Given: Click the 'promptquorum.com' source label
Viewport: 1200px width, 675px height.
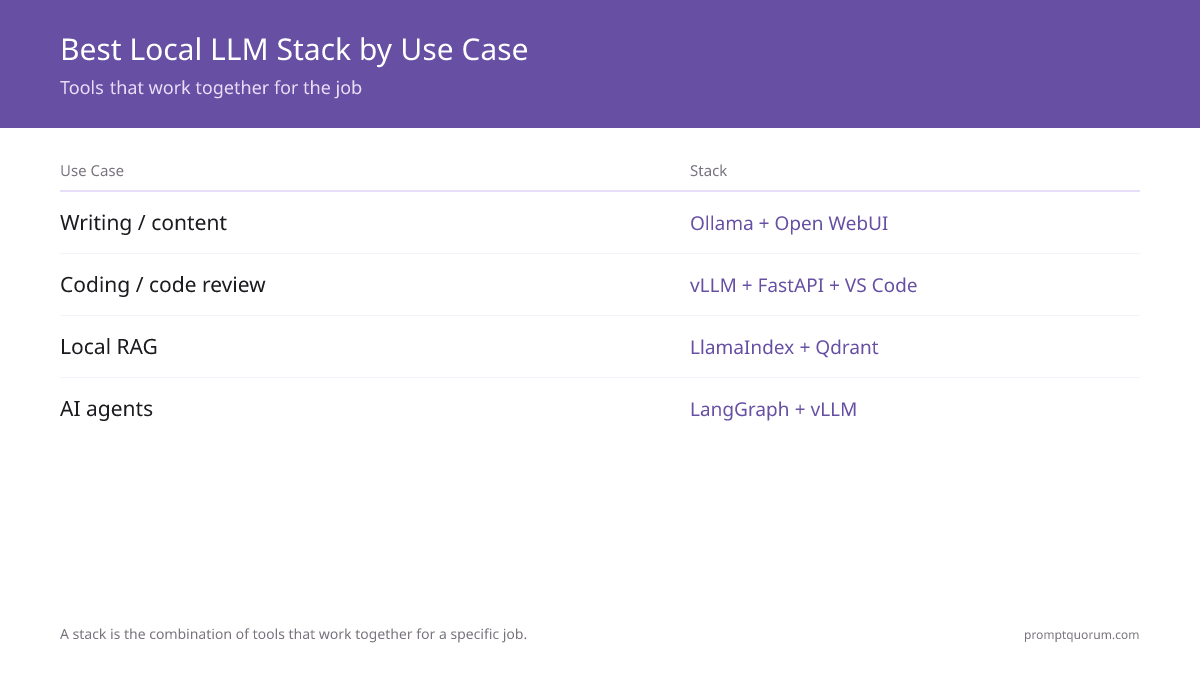Looking at the screenshot, I should (1081, 635).
